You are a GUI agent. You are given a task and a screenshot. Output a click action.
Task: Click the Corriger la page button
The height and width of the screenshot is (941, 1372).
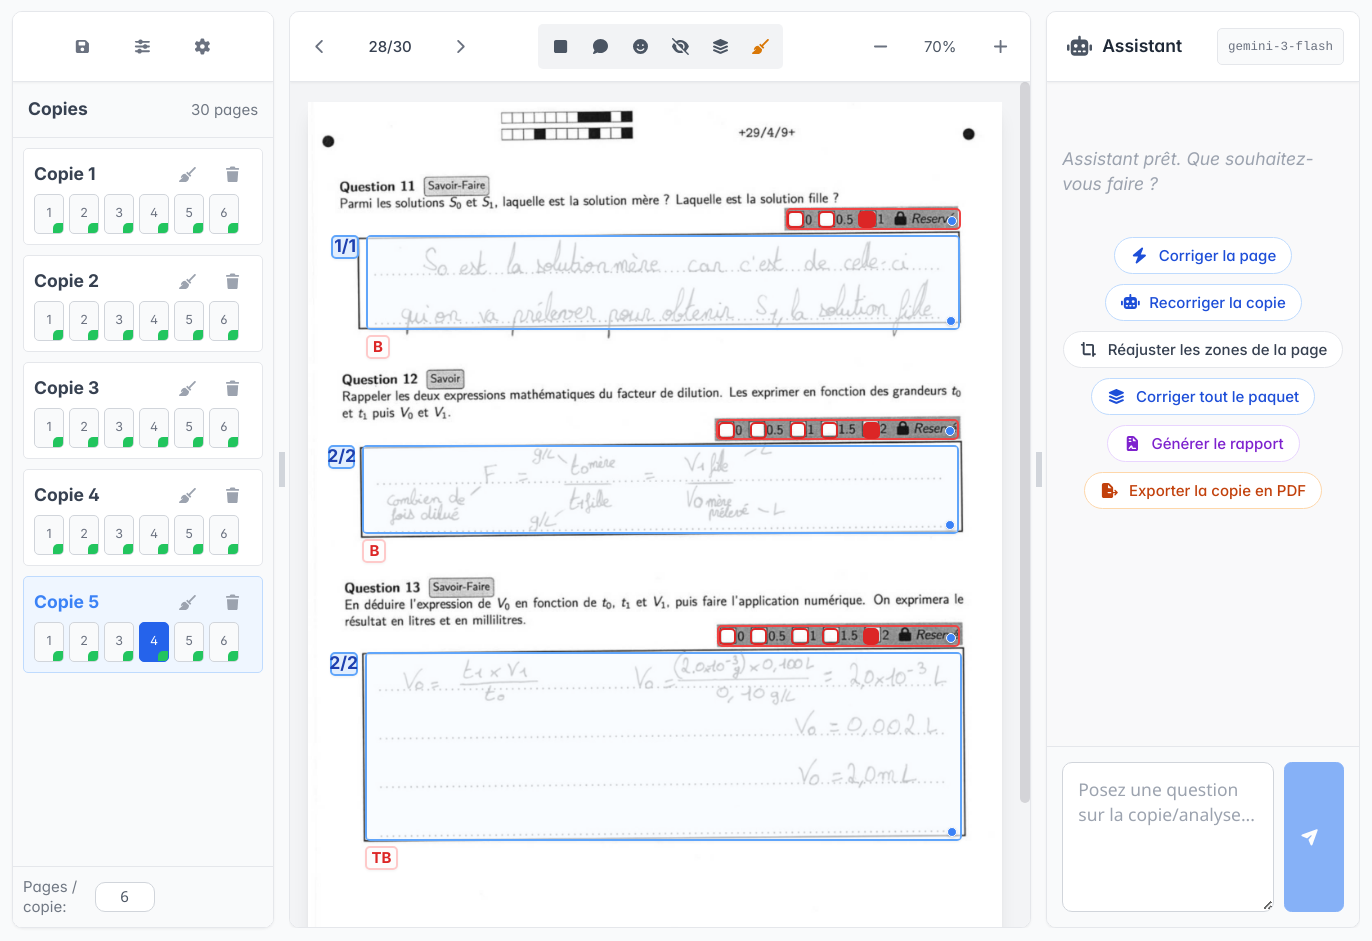pos(1202,256)
